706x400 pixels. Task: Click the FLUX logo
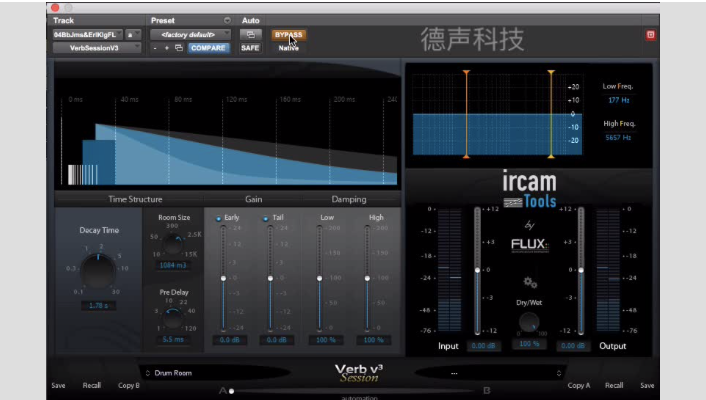click(530, 245)
